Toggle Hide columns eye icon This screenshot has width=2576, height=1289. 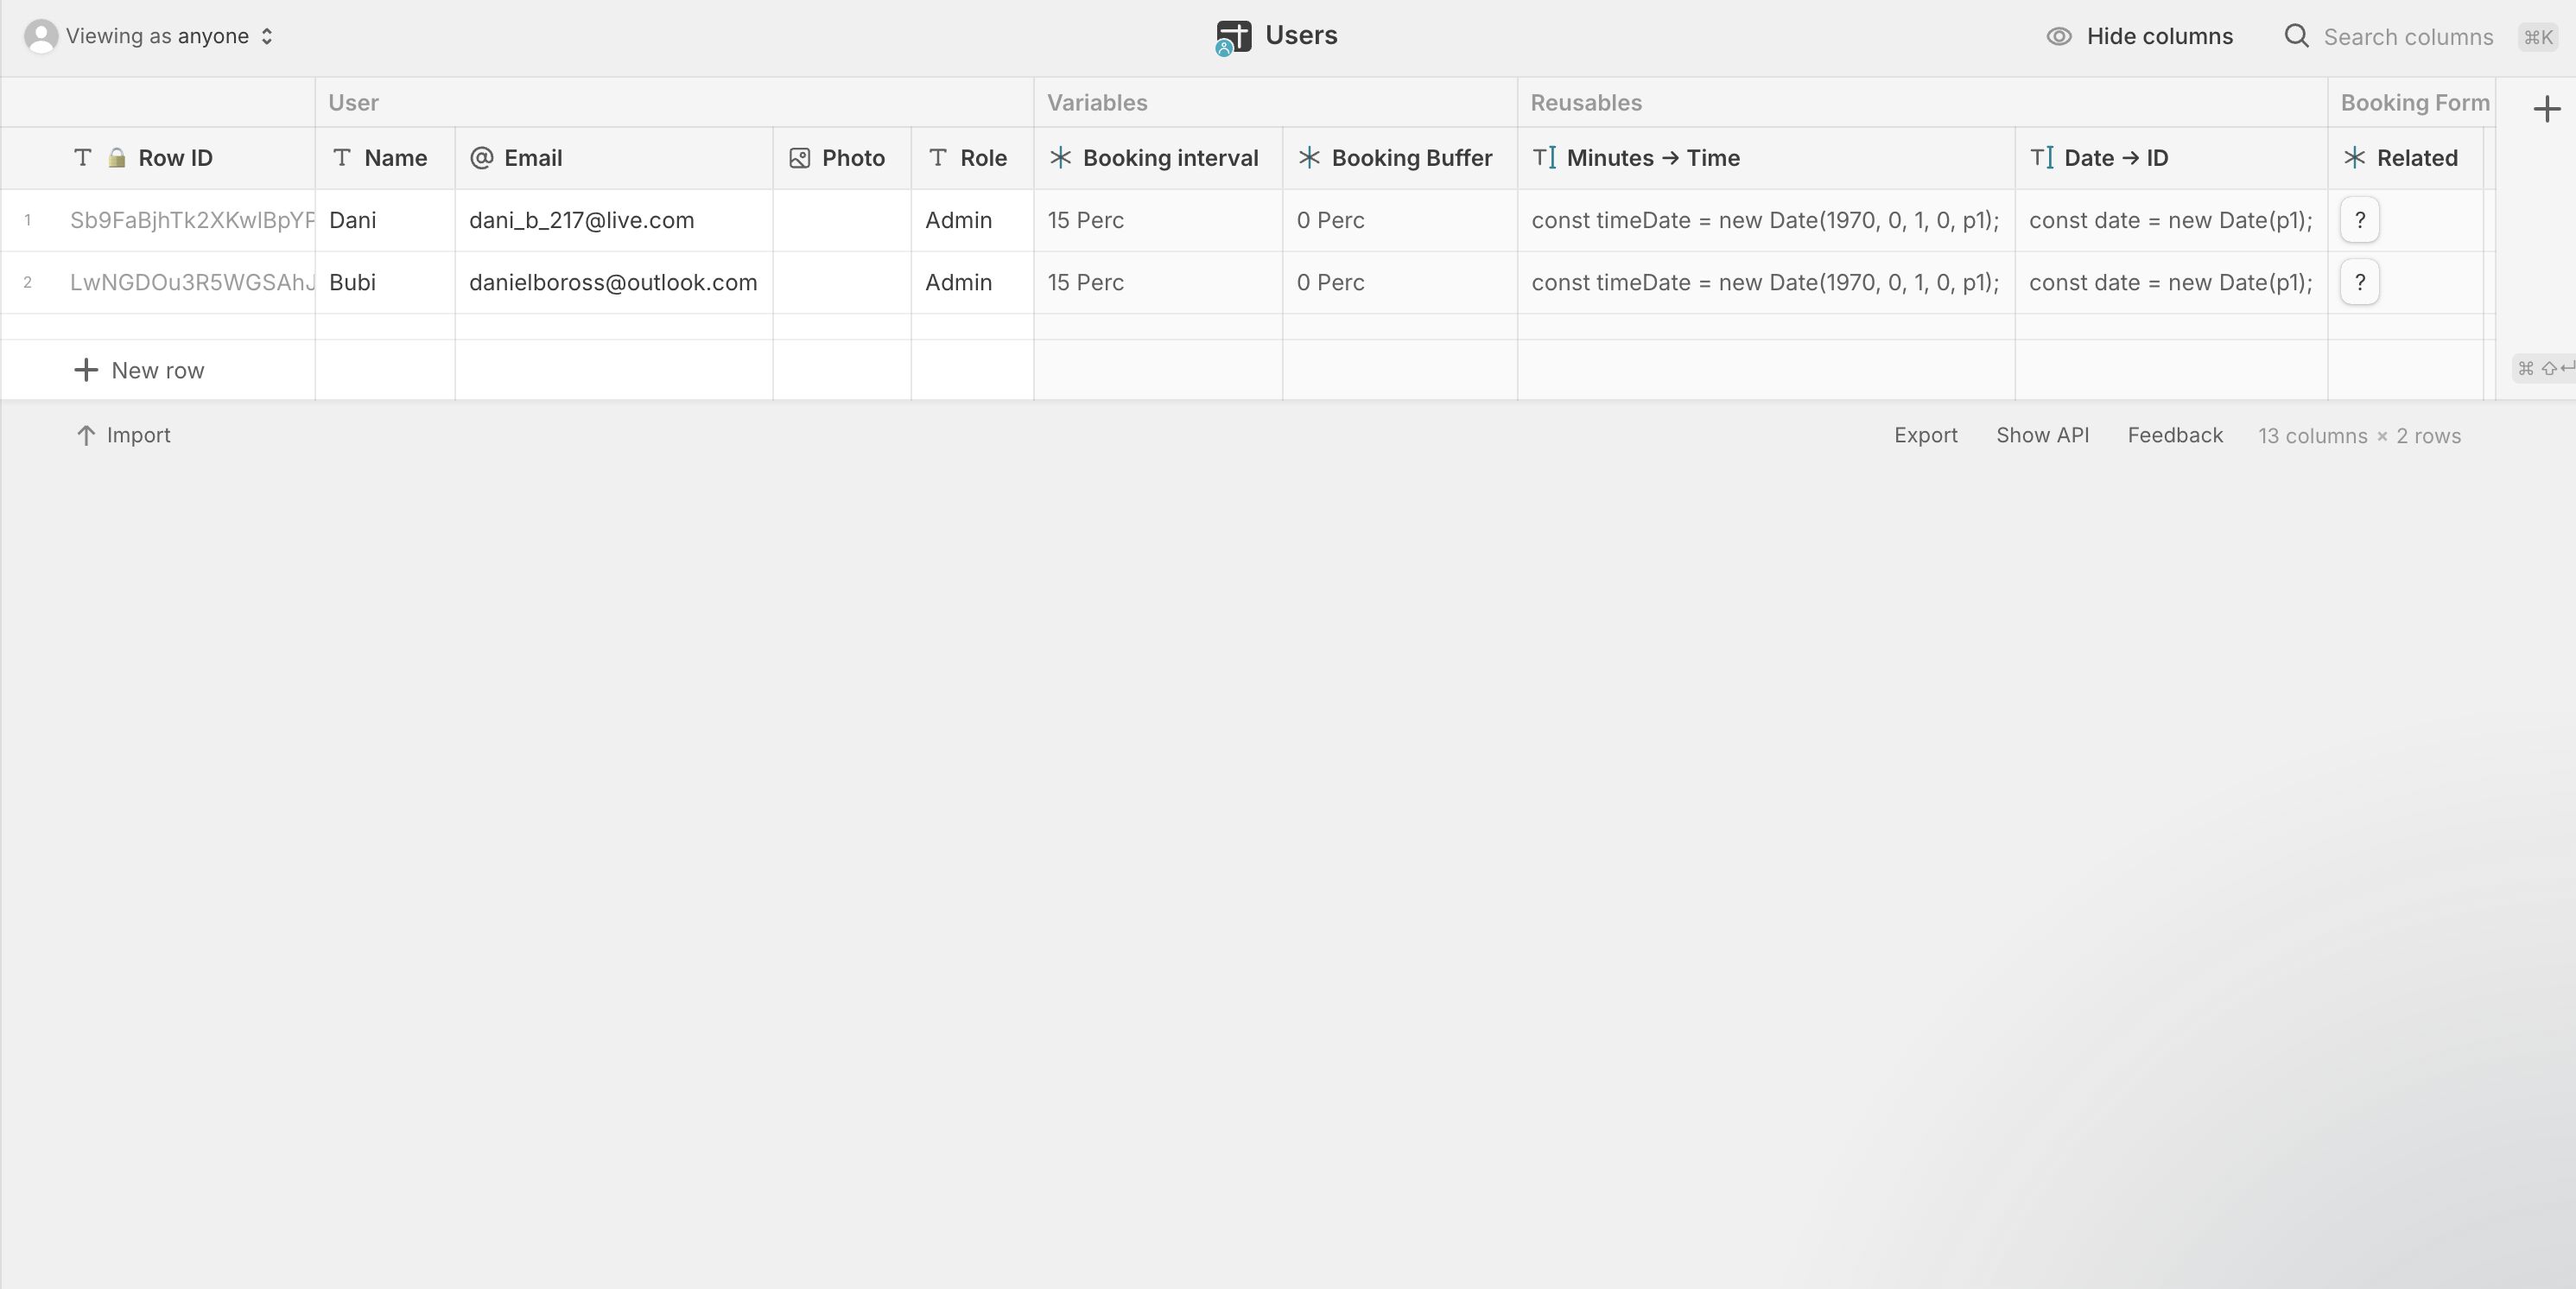click(x=2059, y=37)
